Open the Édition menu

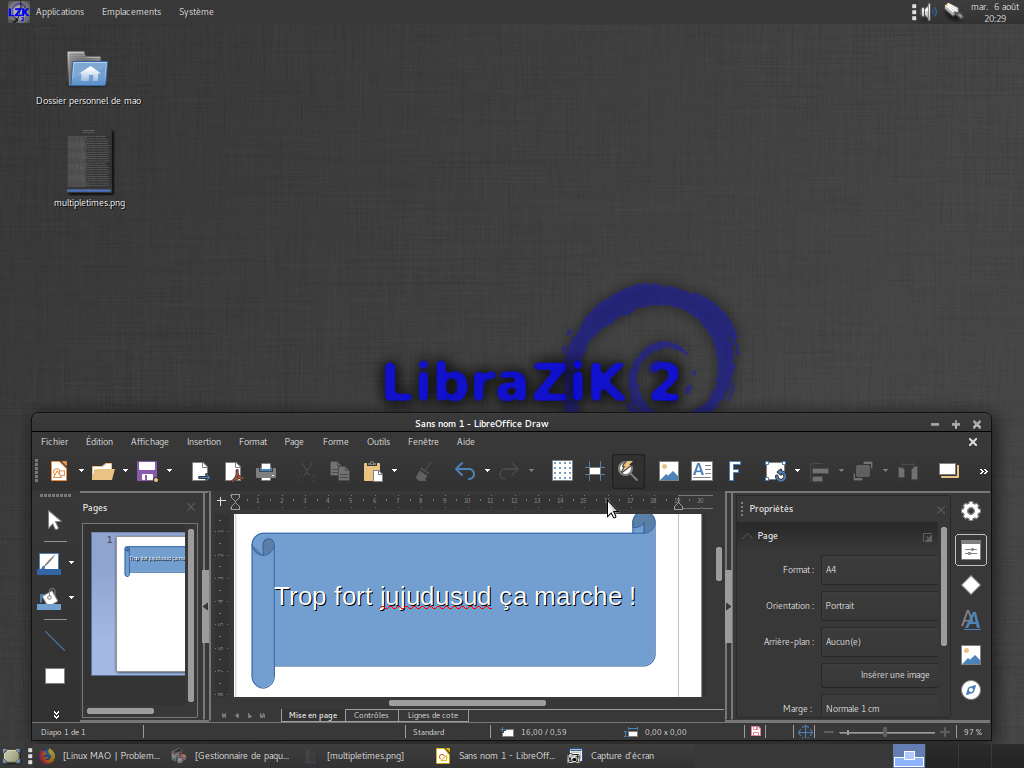click(99, 442)
